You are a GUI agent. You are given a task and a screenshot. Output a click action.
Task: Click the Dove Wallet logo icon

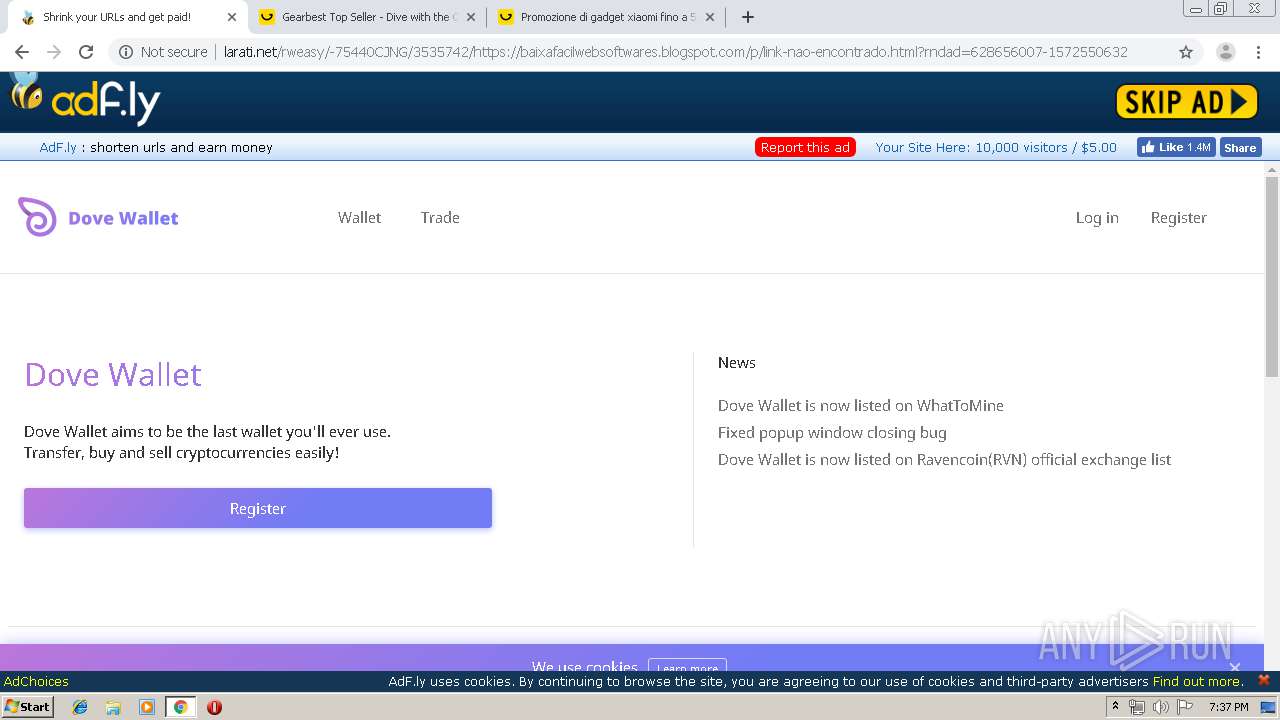(37, 217)
